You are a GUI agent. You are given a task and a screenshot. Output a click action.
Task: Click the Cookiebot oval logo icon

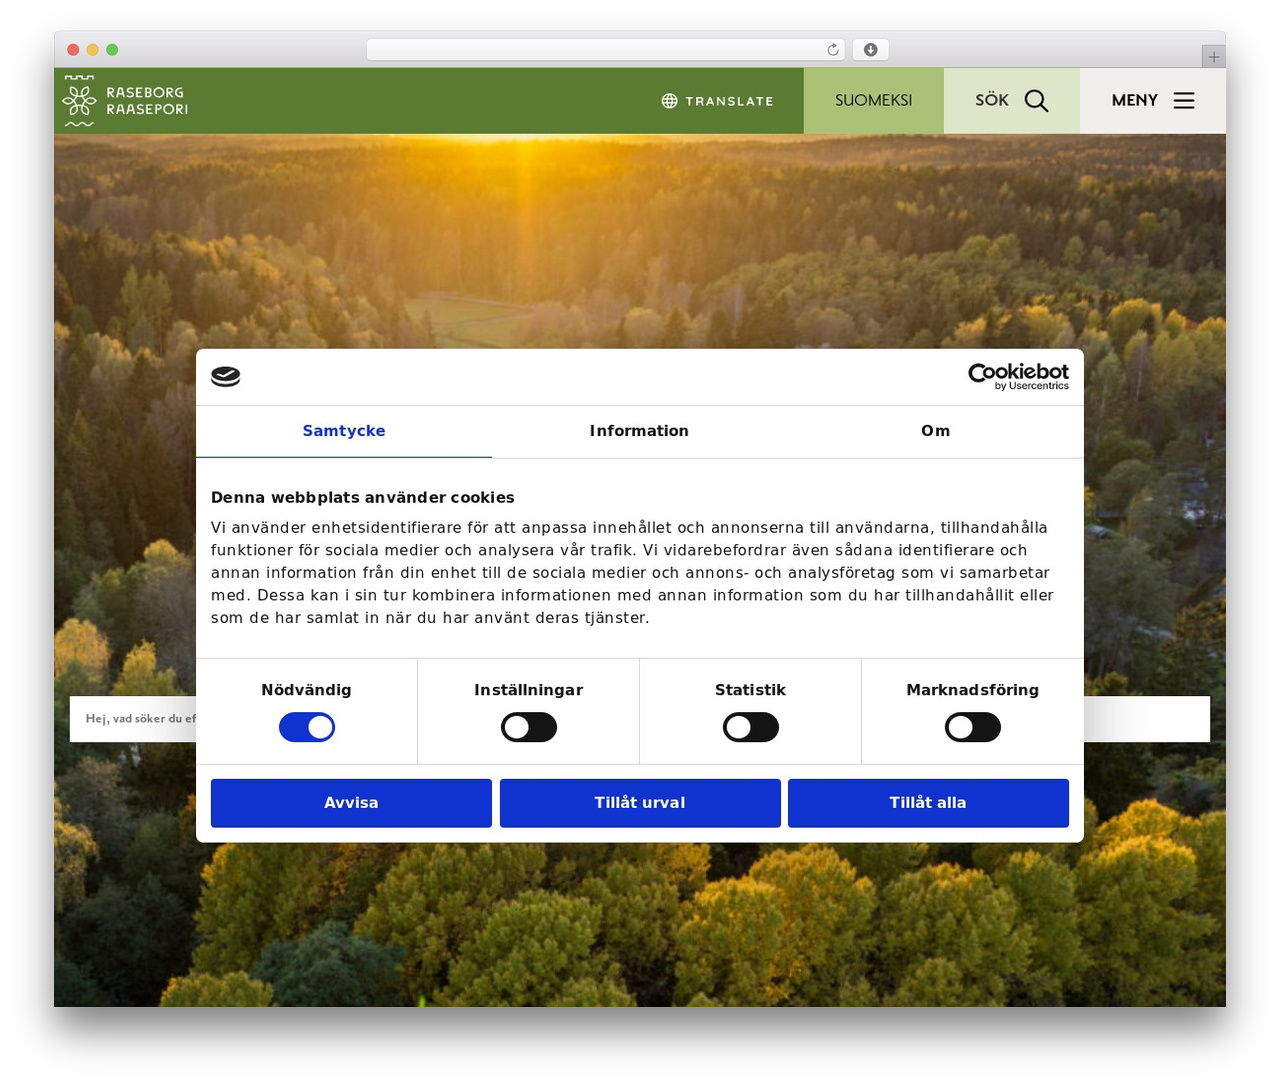coord(226,377)
